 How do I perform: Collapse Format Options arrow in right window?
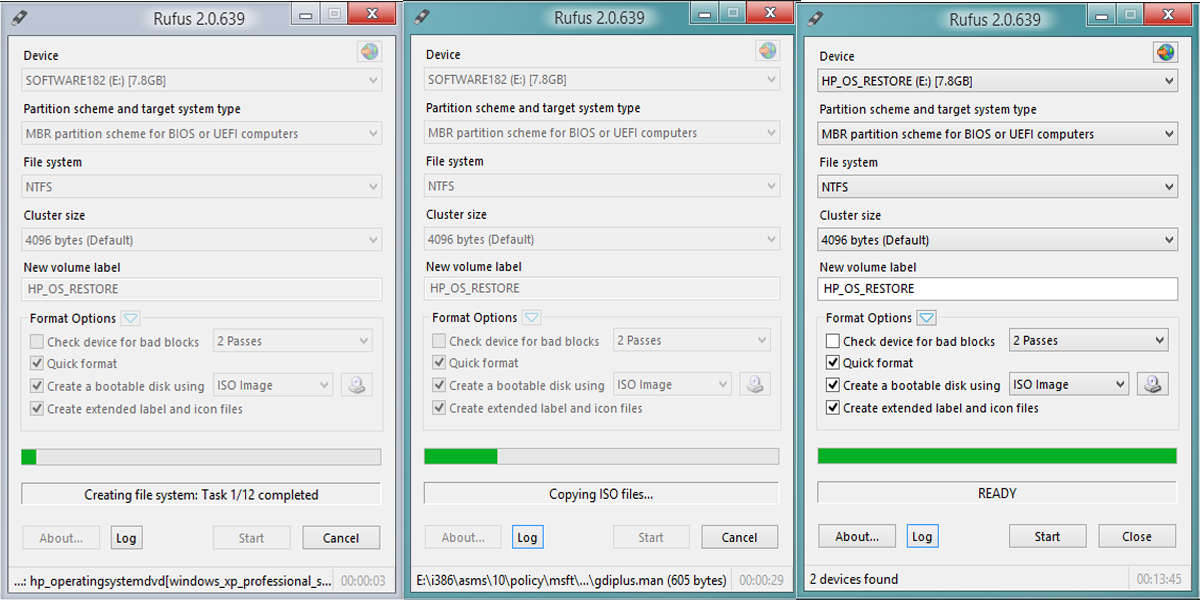click(x=927, y=318)
